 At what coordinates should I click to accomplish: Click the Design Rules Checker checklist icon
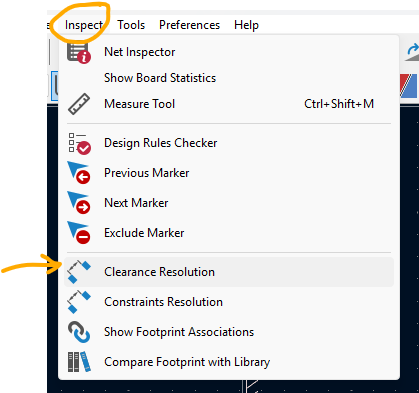click(x=79, y=144)
